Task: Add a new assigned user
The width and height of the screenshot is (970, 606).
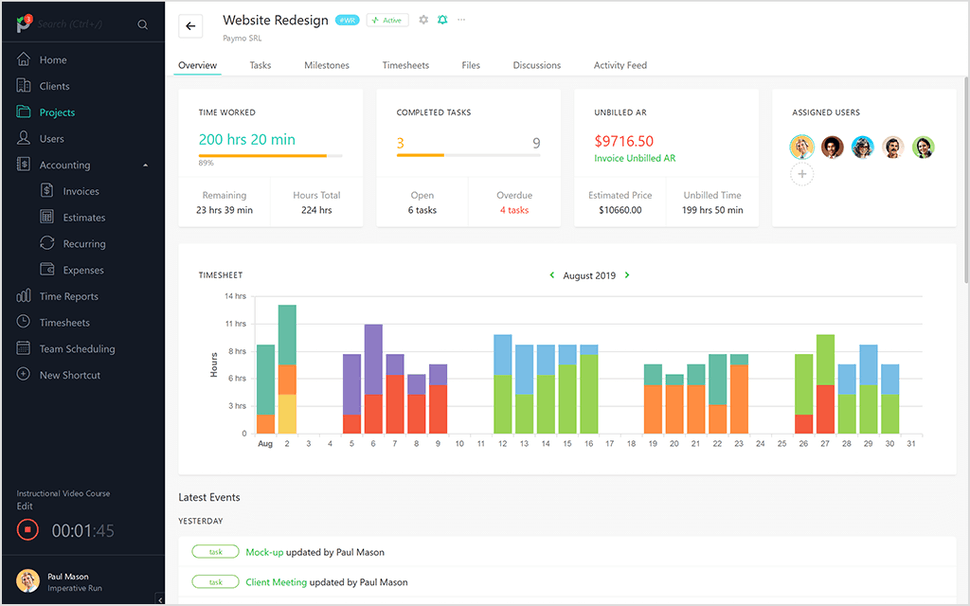Action: tap(802, 174)
